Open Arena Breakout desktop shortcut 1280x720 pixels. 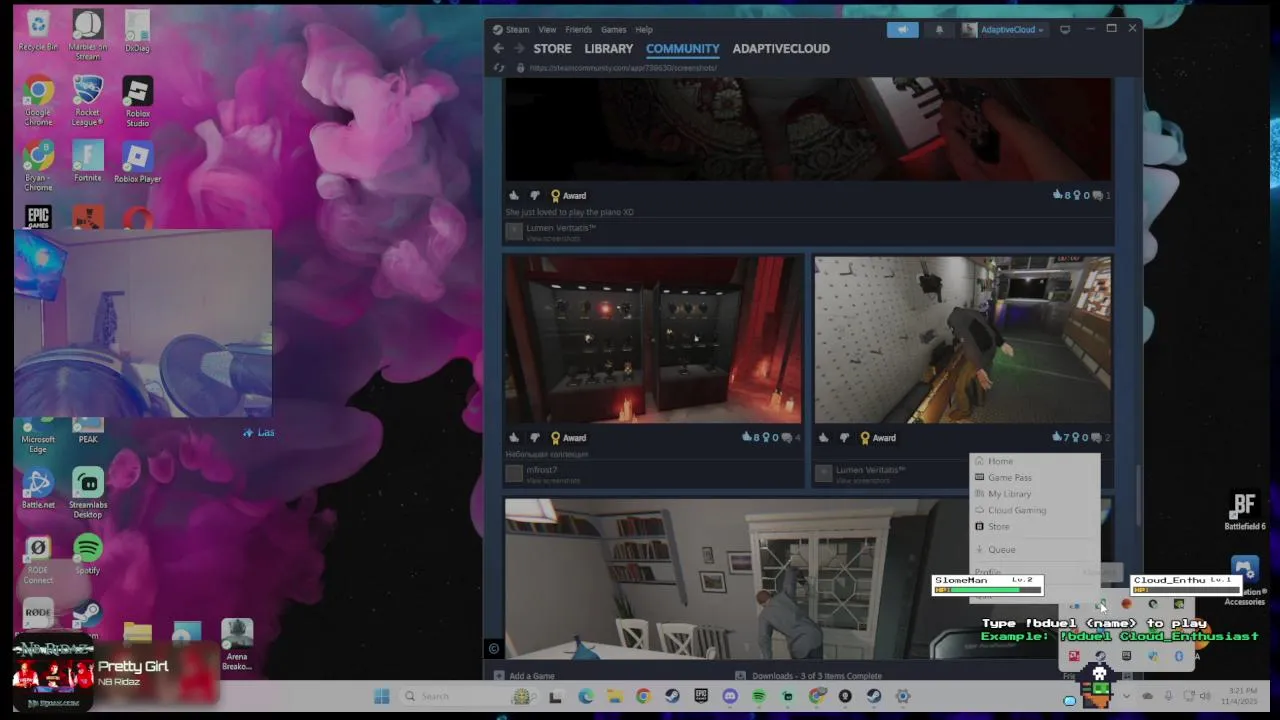[x=237, y=645]
